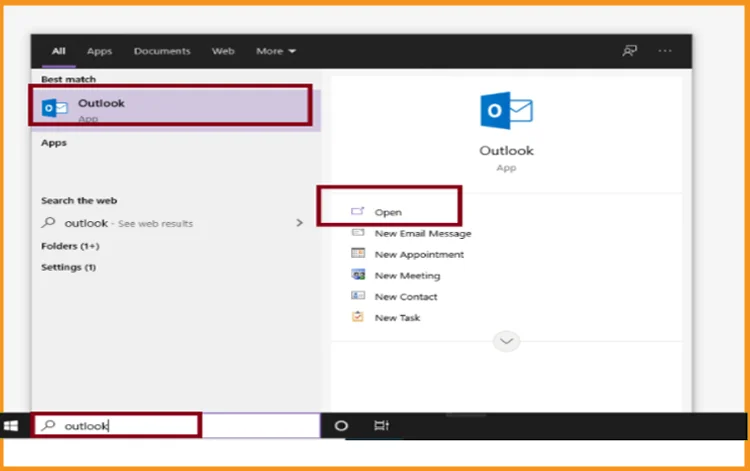750x471 pixels.
Task: Click the magnifier icon beside outlook web result
Action: click(x=49, y=222)
